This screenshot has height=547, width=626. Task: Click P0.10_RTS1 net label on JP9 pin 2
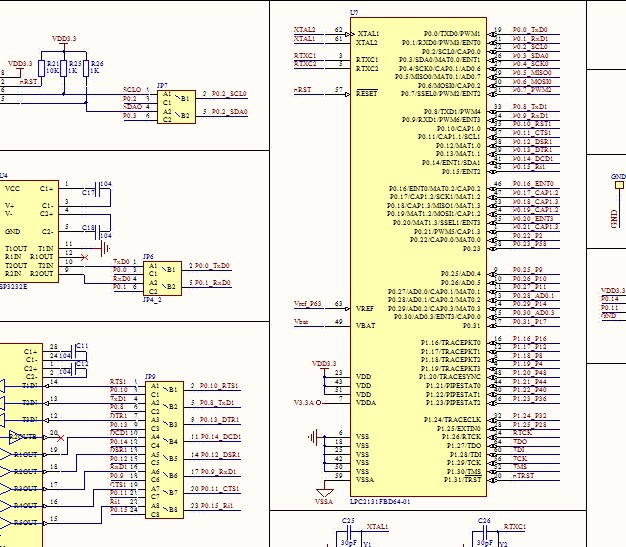(x=219, y=385)
